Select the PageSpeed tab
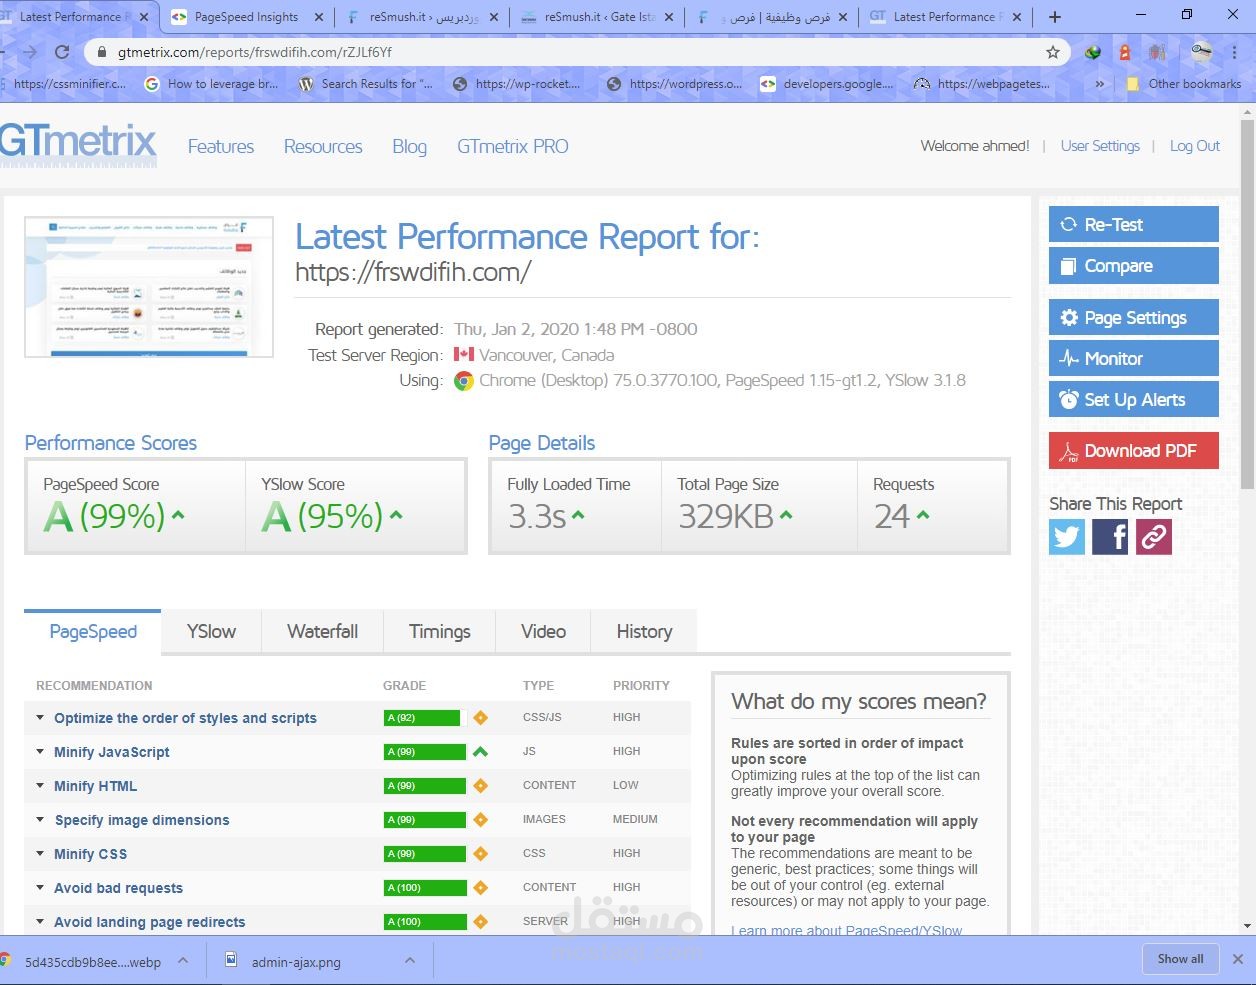The height and width of the screenshot is (985, 1256). (x=93, y=632)
